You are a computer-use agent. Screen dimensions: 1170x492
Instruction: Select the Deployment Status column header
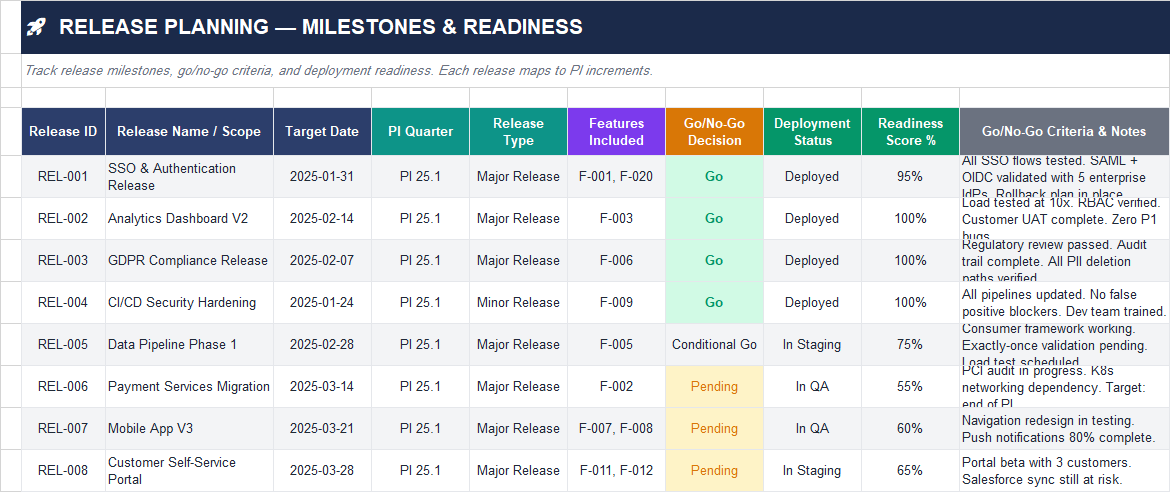(813, 131)
